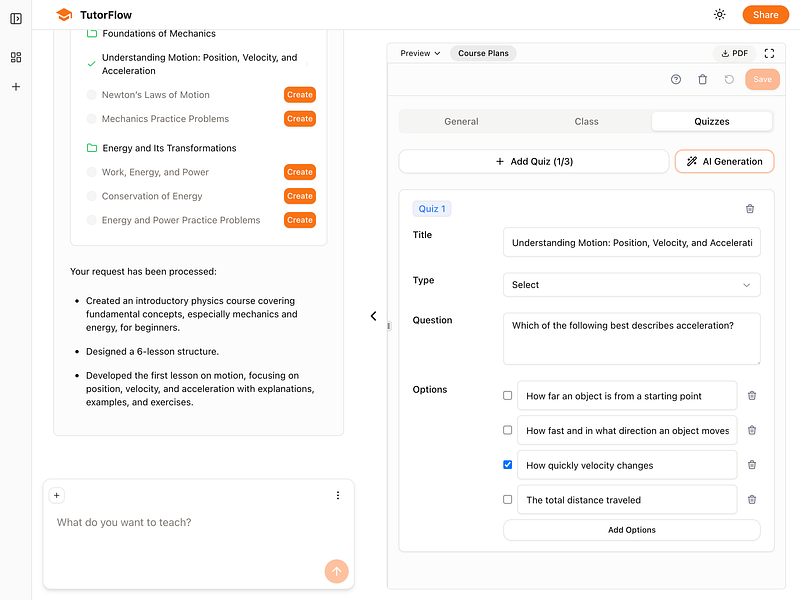Click the Energy and Its Transformations folder icon

92,148
